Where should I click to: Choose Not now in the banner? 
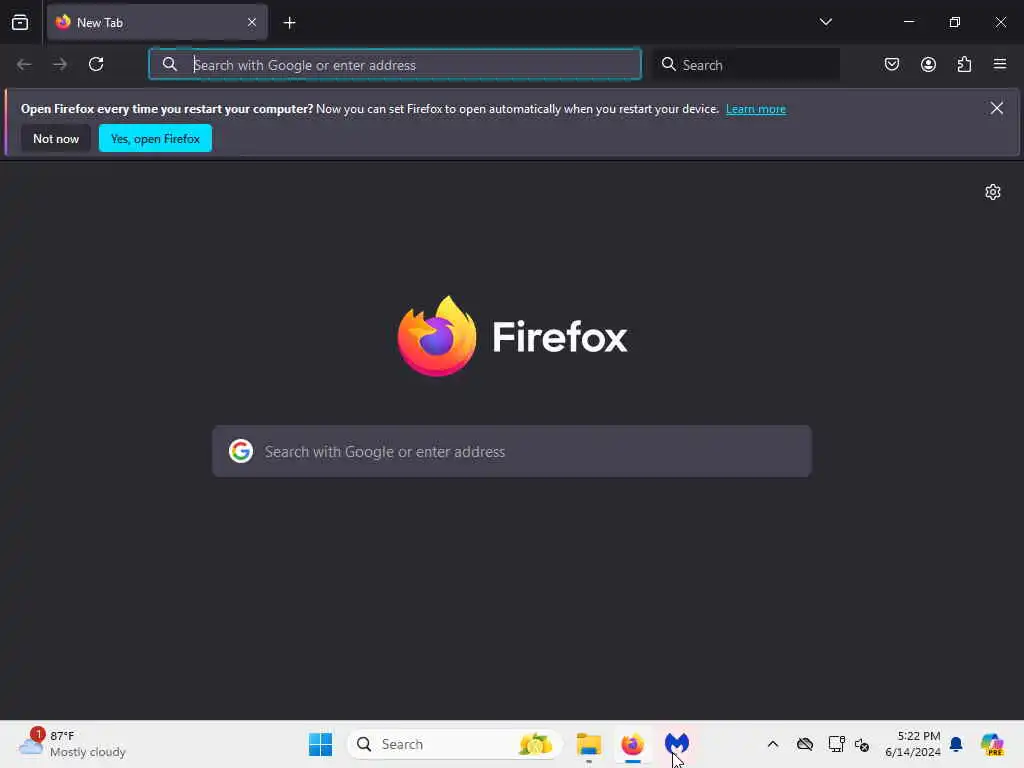[x=56, y=138]
